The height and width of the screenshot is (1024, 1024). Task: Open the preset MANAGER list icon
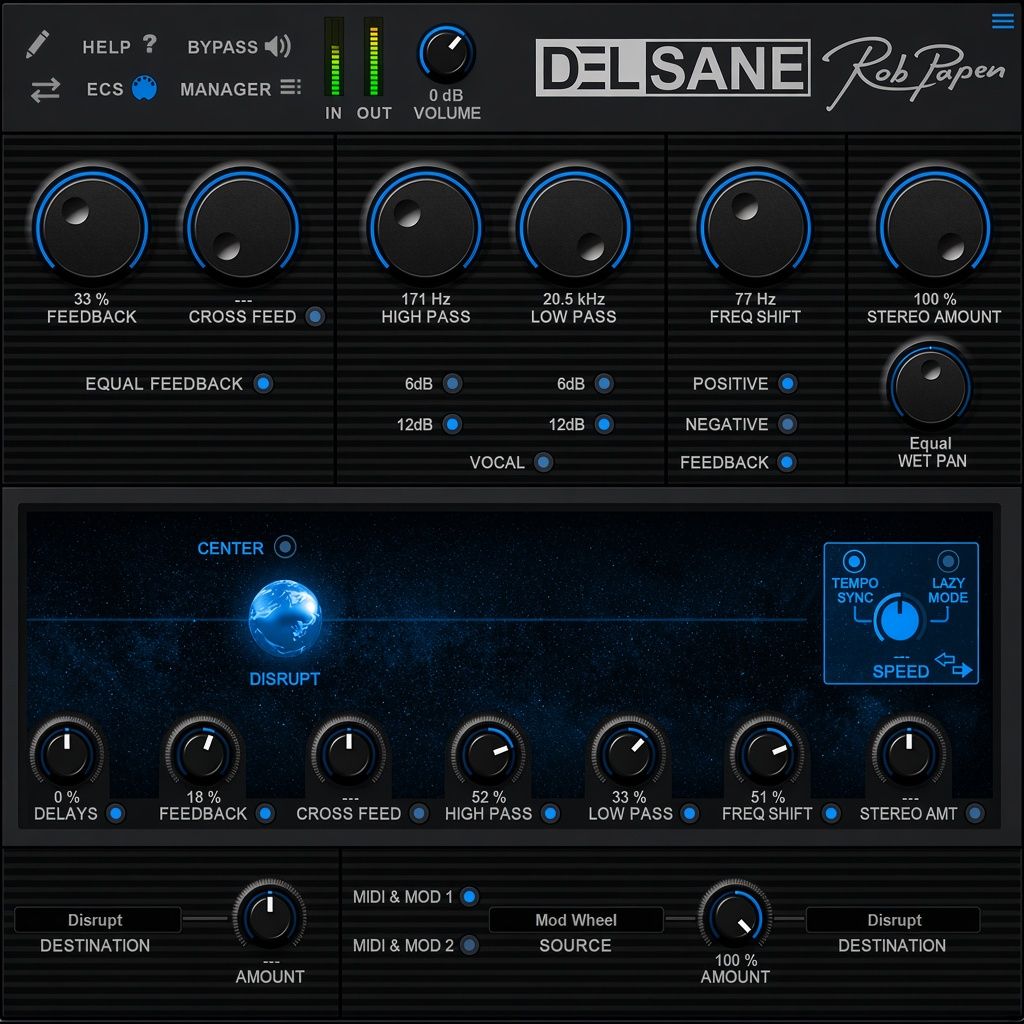[x=291, y=88]
